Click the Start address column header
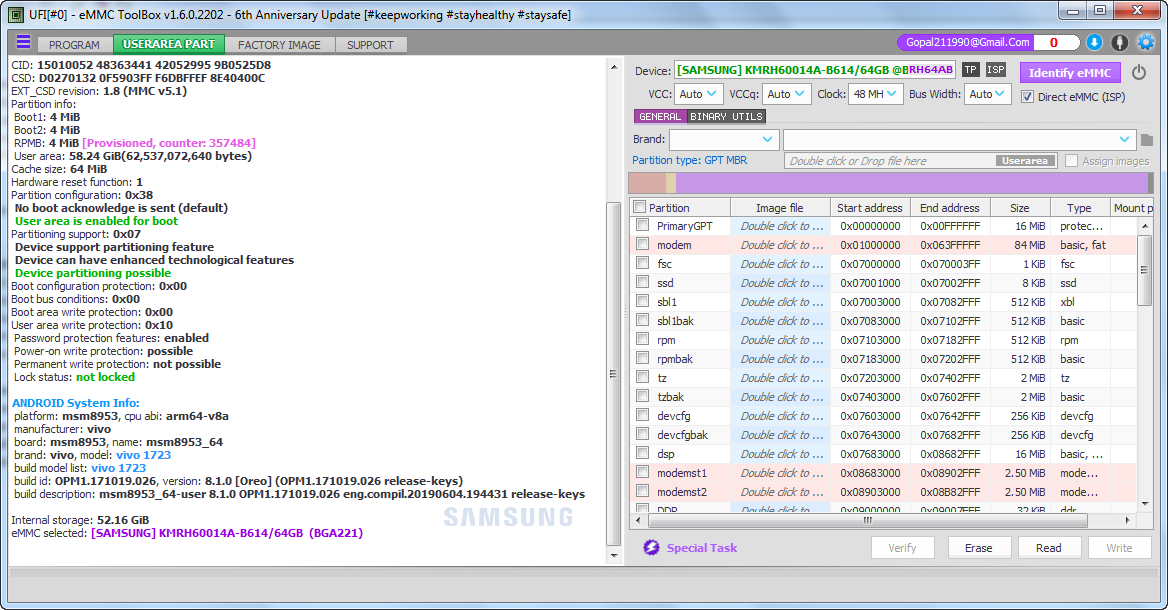The height and width of the screenshot is (610, 1168). pos(869,208)
